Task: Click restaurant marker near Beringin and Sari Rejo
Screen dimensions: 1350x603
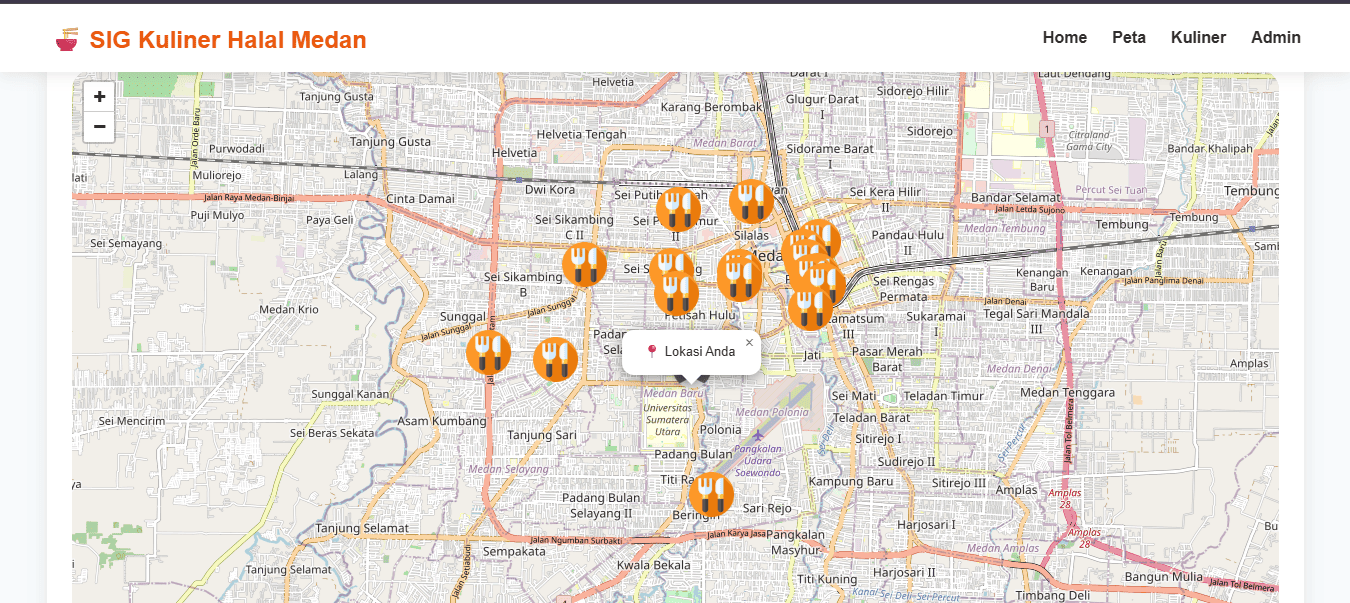Action: [711, 495]
